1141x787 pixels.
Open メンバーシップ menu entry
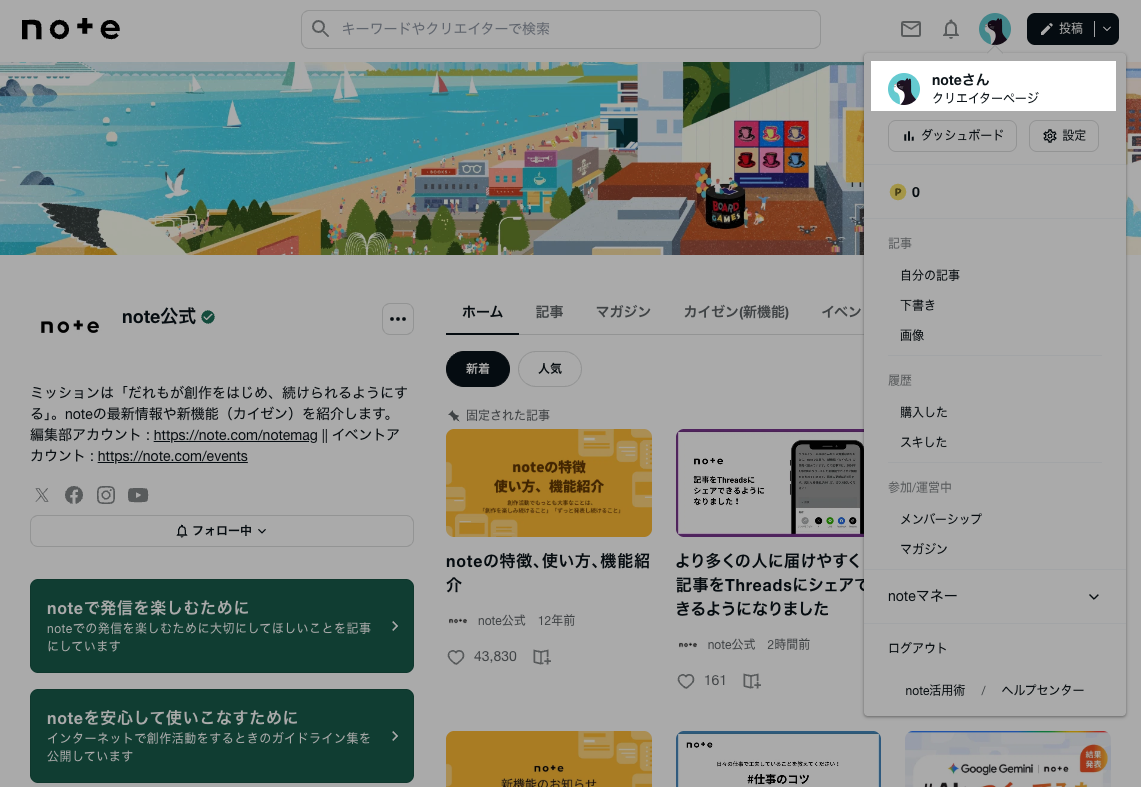tap(941, 519)
